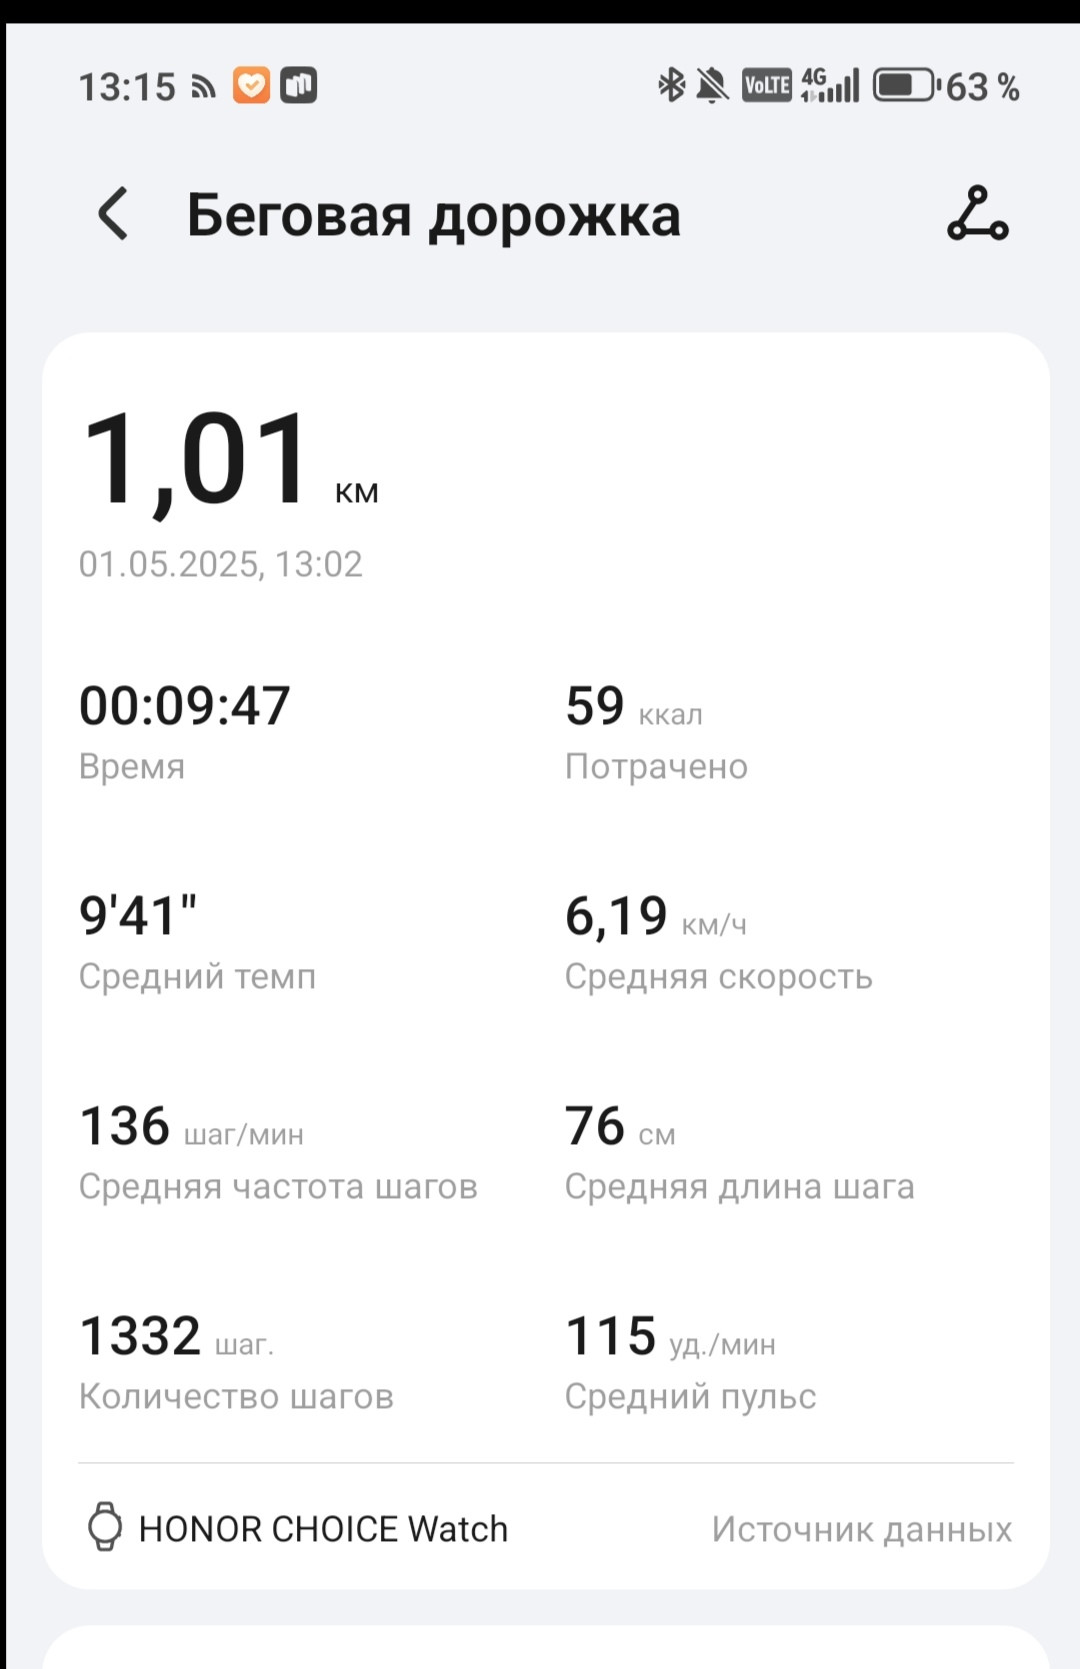This screenshot has height=1669, width=1080.
Task: Tap the VoLTE indicator icon
Action: coord(767,86)
